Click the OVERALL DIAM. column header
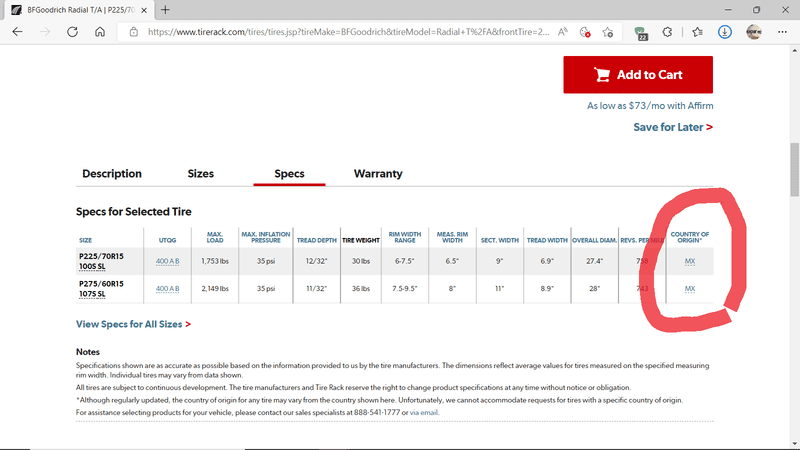This screenshot has height=450, width=800. coord(594,240)
